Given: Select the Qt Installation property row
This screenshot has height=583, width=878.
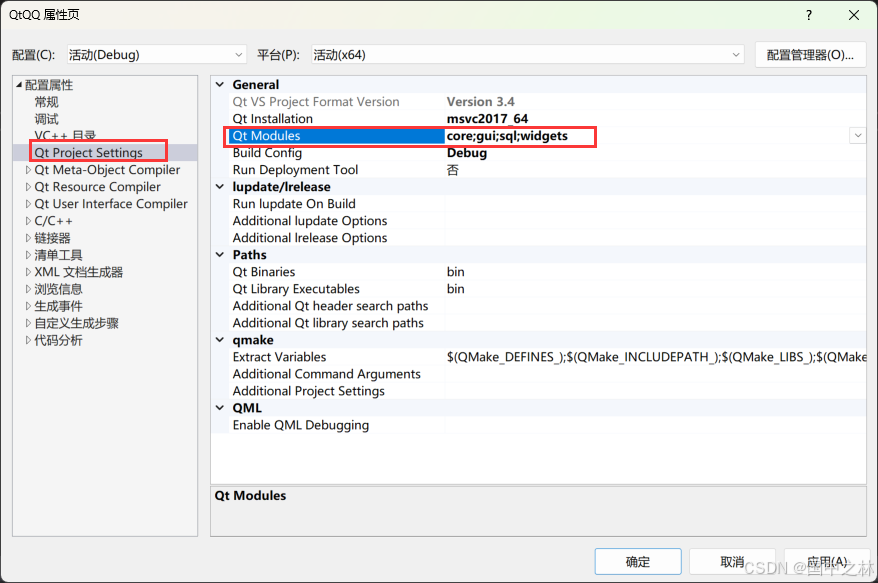Looking at the screenshot, I should tap(547, 119).
